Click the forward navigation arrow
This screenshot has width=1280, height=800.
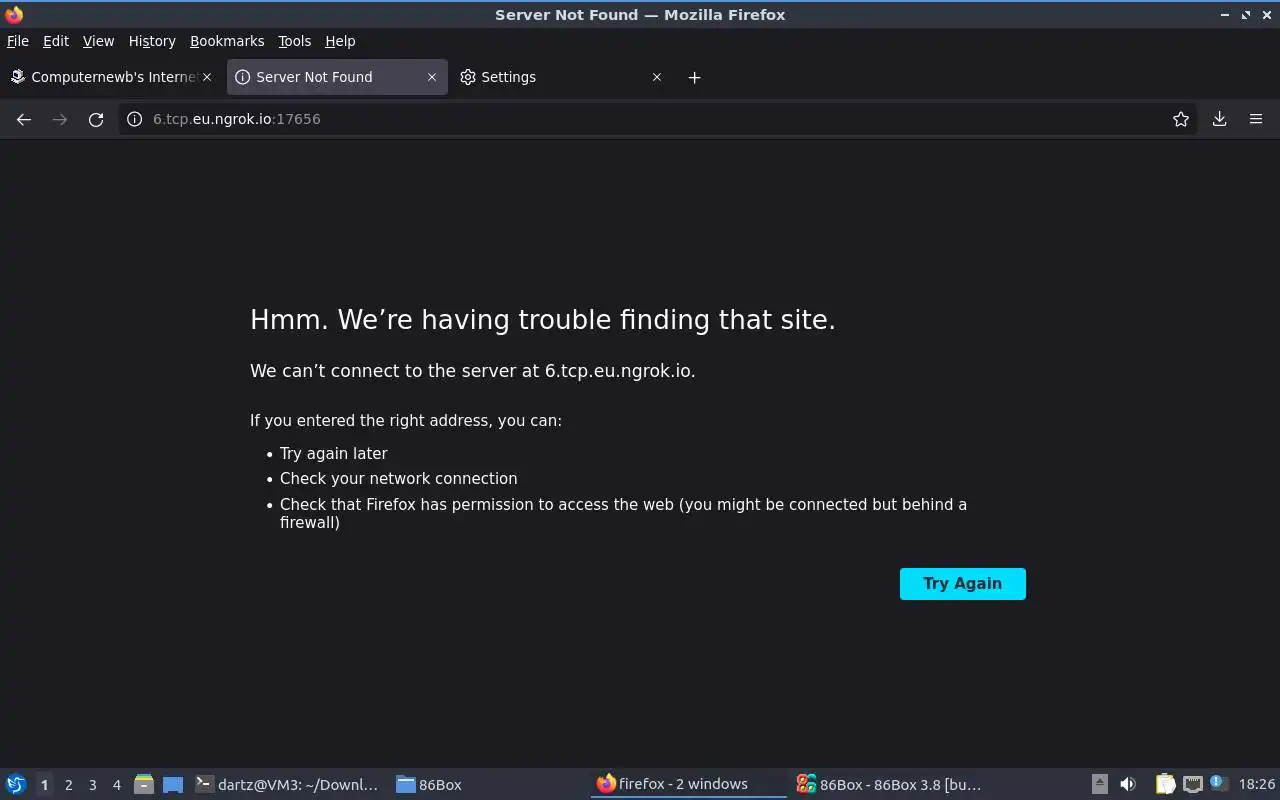60,119
